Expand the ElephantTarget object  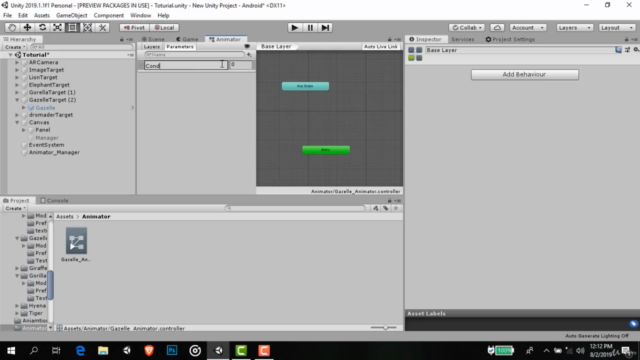pos(17,85)
